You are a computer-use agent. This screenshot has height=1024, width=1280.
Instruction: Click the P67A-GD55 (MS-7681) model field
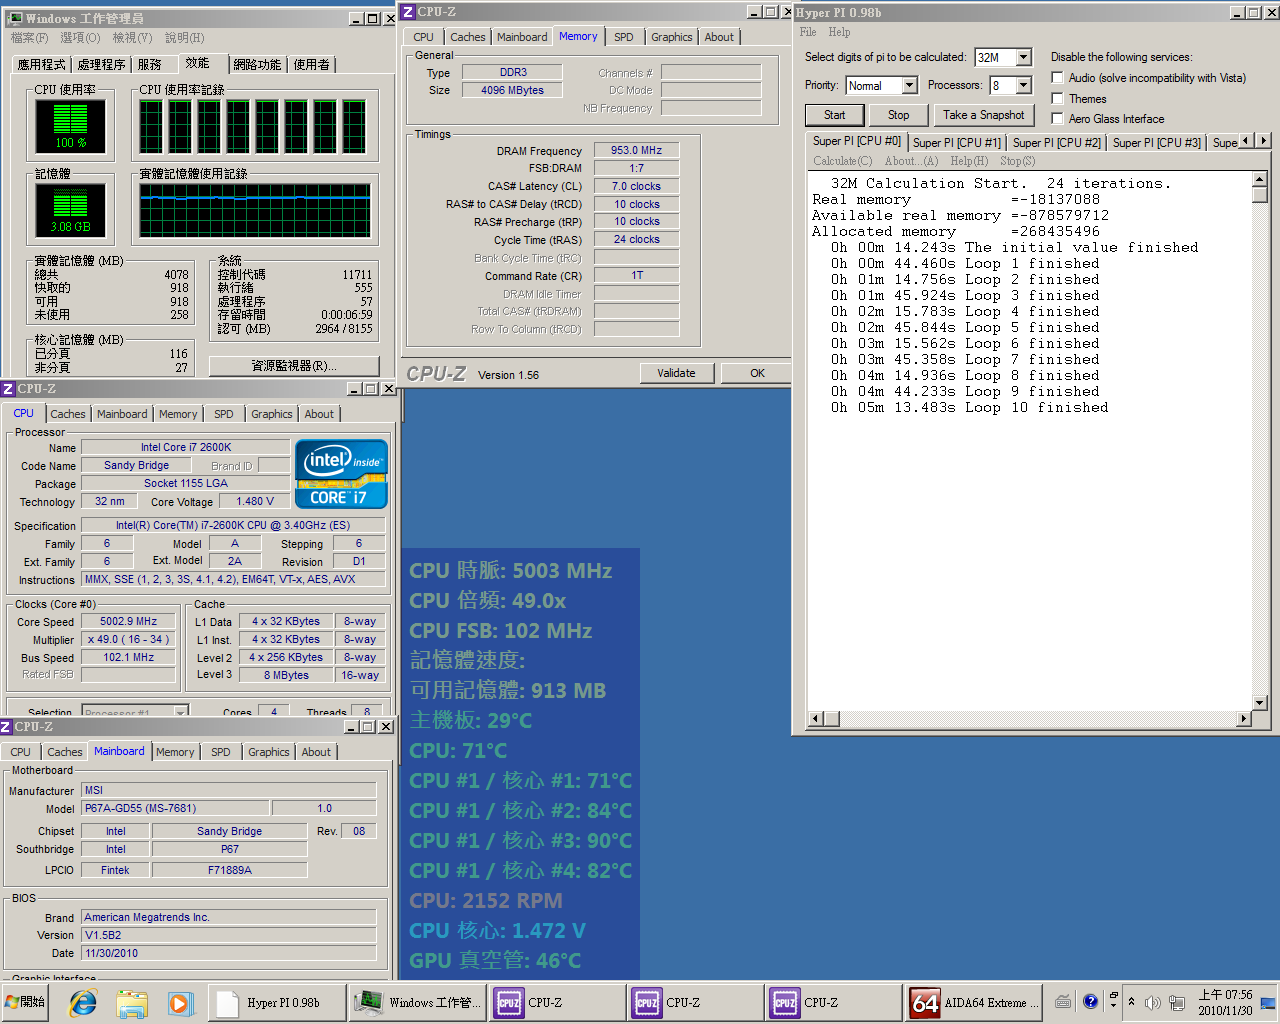pyautogui.click(x=175, y=808)
